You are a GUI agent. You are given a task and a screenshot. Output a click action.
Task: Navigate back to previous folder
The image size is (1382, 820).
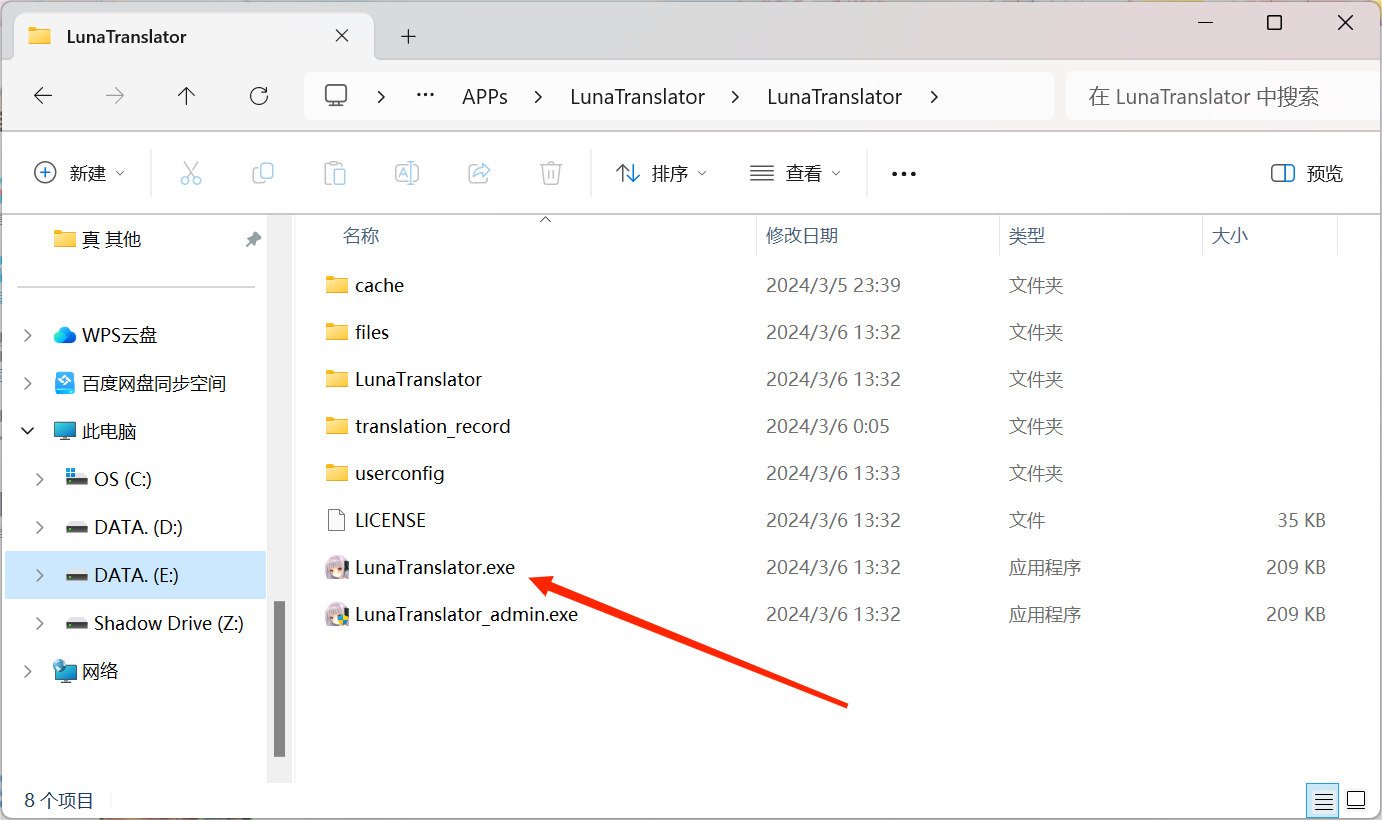pos(43,96)
